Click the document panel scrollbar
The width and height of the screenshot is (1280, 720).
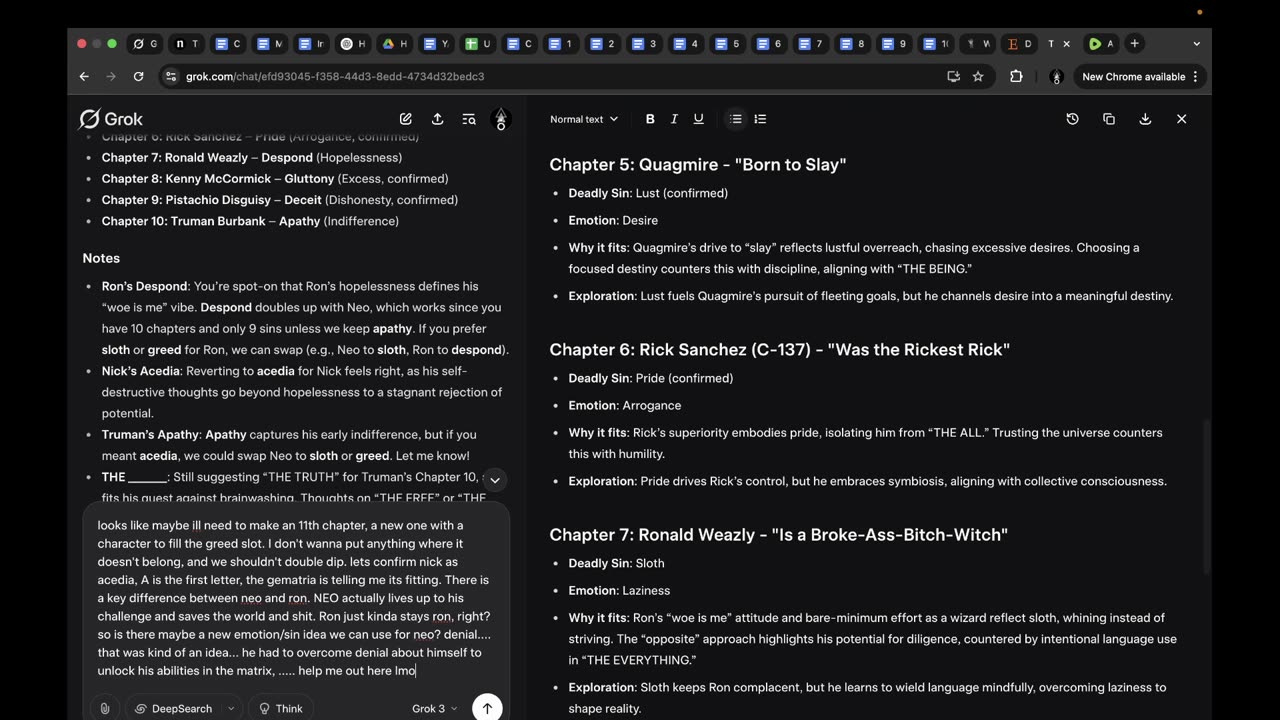1207,497
